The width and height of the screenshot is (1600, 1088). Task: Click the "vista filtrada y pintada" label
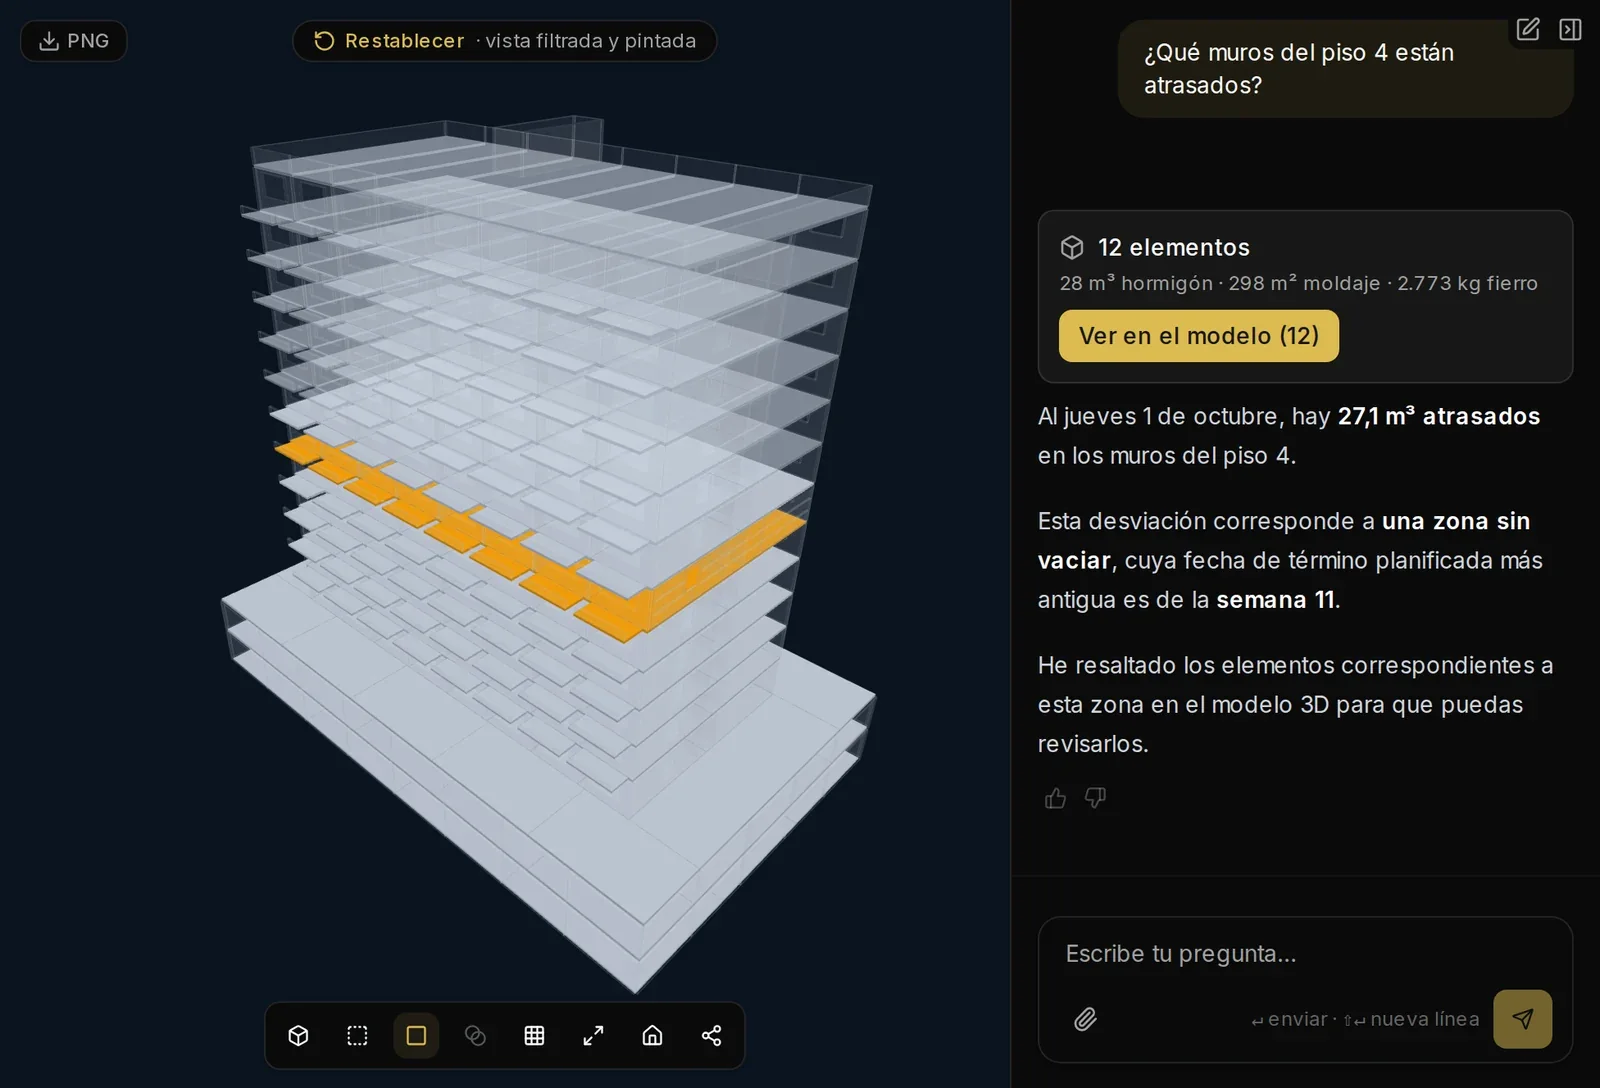coord(590,41)
